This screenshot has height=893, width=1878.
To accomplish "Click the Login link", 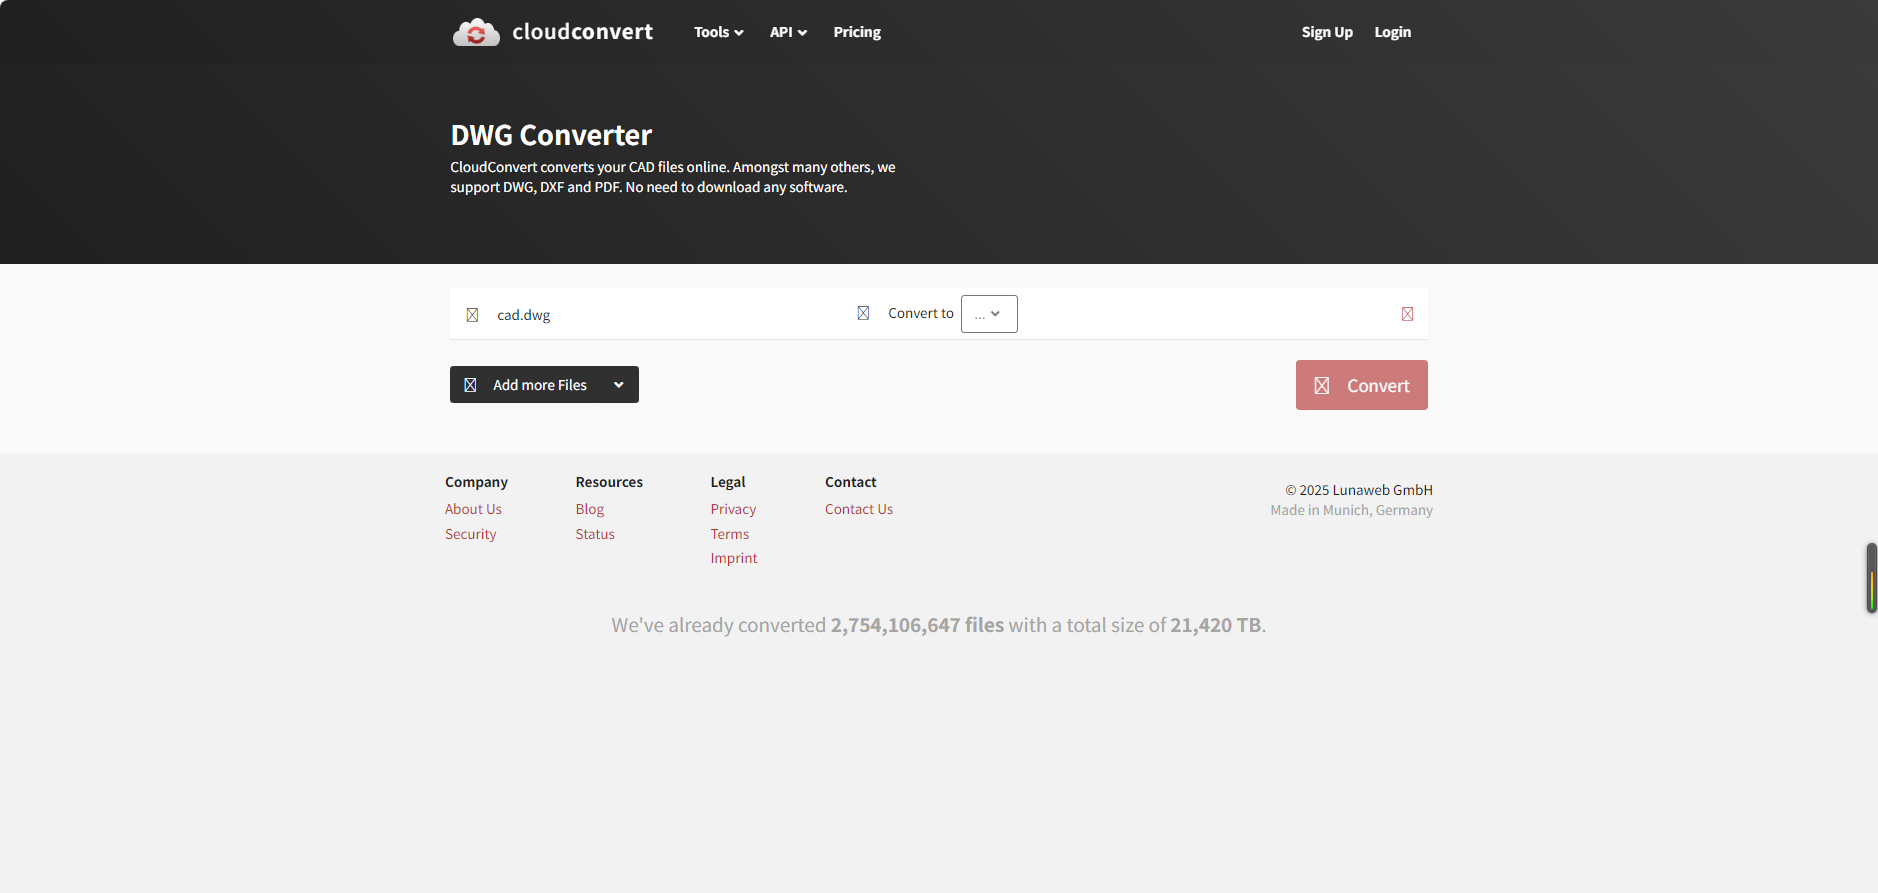I will click(x=1392, y=32).
